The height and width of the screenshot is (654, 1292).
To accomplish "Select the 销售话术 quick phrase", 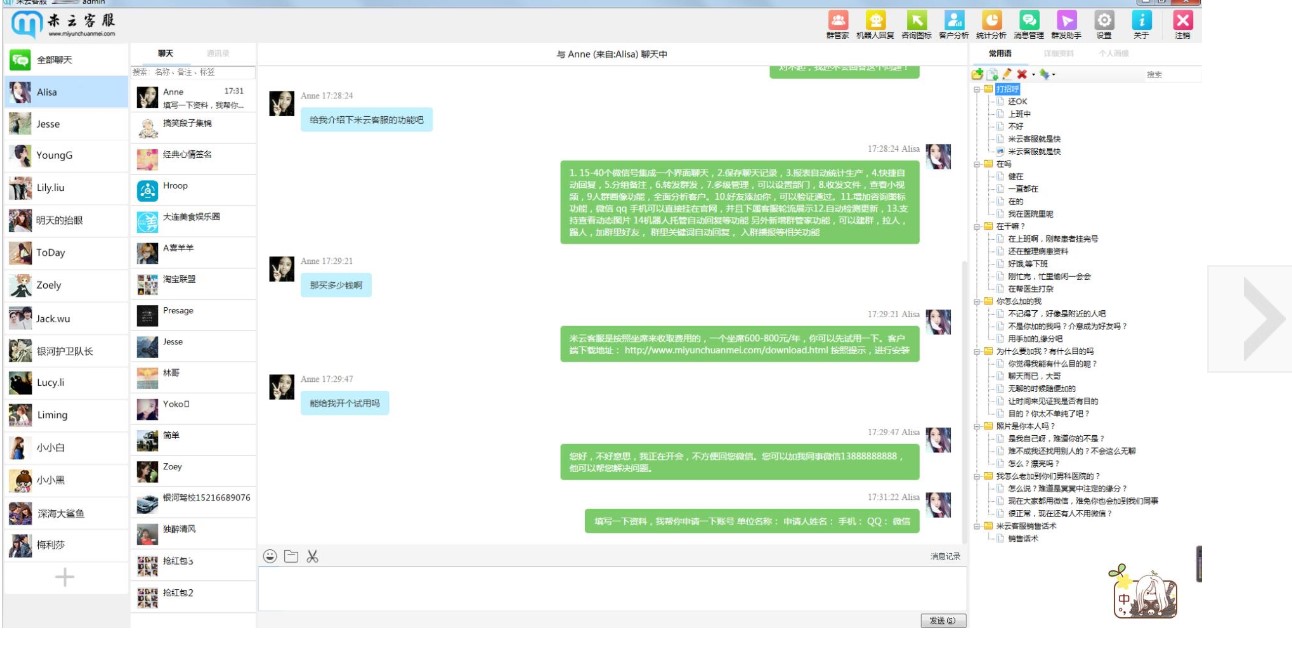I will click(x=1023, y=538).
